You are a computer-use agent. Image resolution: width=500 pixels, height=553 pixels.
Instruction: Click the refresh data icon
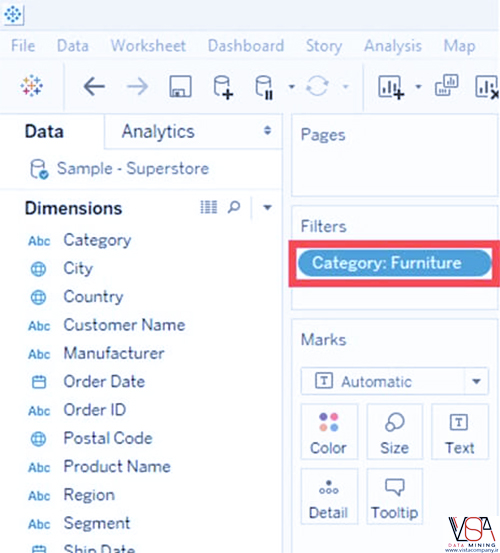point(317,86)
